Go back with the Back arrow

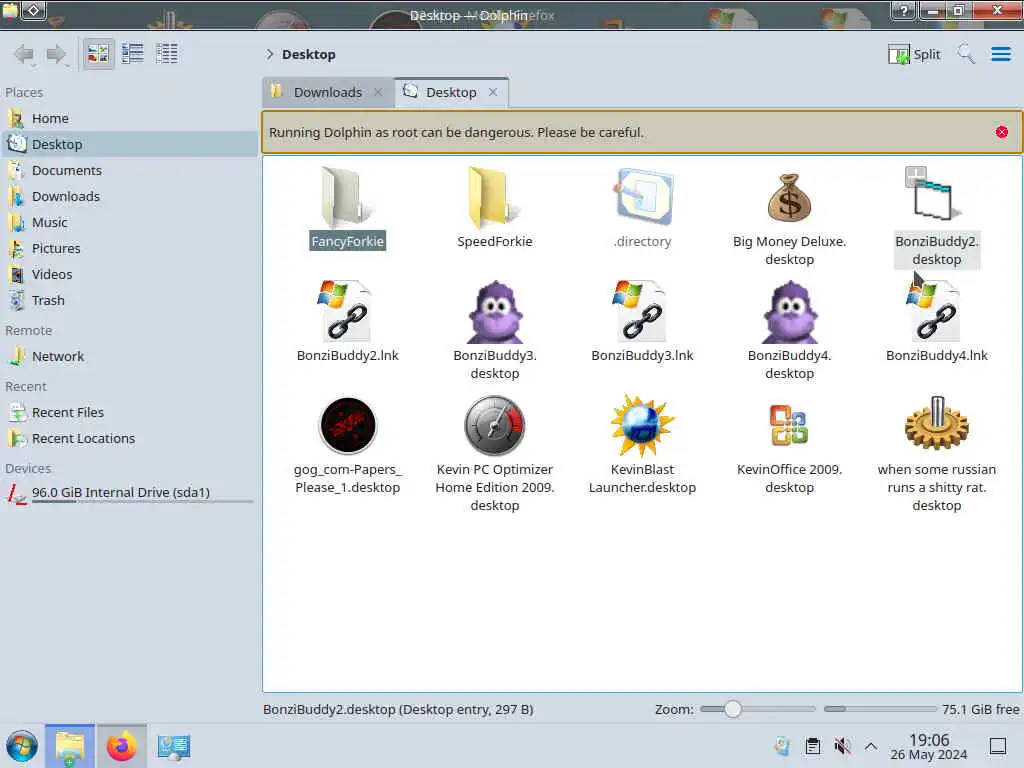point(24,54)
